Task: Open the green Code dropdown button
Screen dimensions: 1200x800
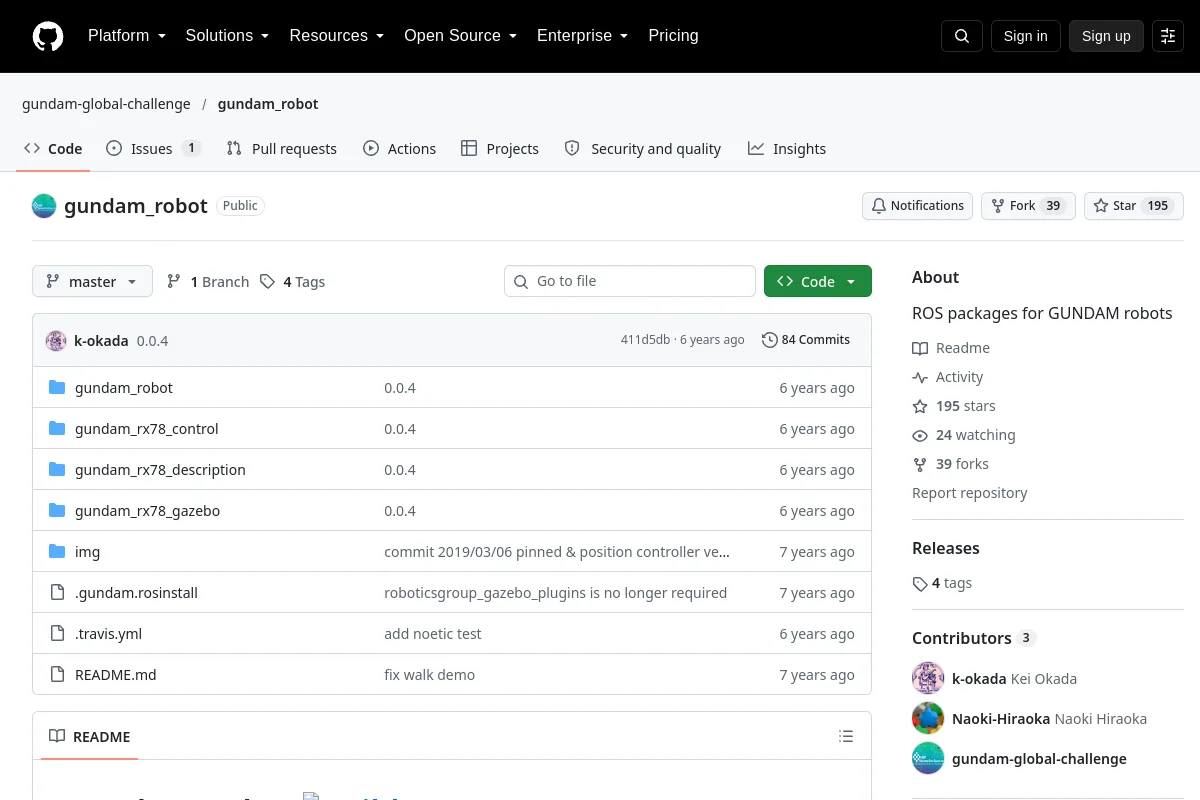Action: 818,282
